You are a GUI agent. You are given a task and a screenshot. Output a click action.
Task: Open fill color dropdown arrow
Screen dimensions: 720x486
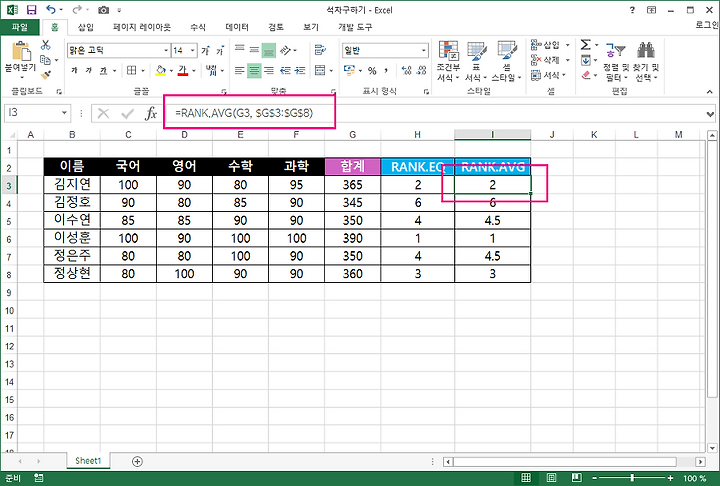171,71
